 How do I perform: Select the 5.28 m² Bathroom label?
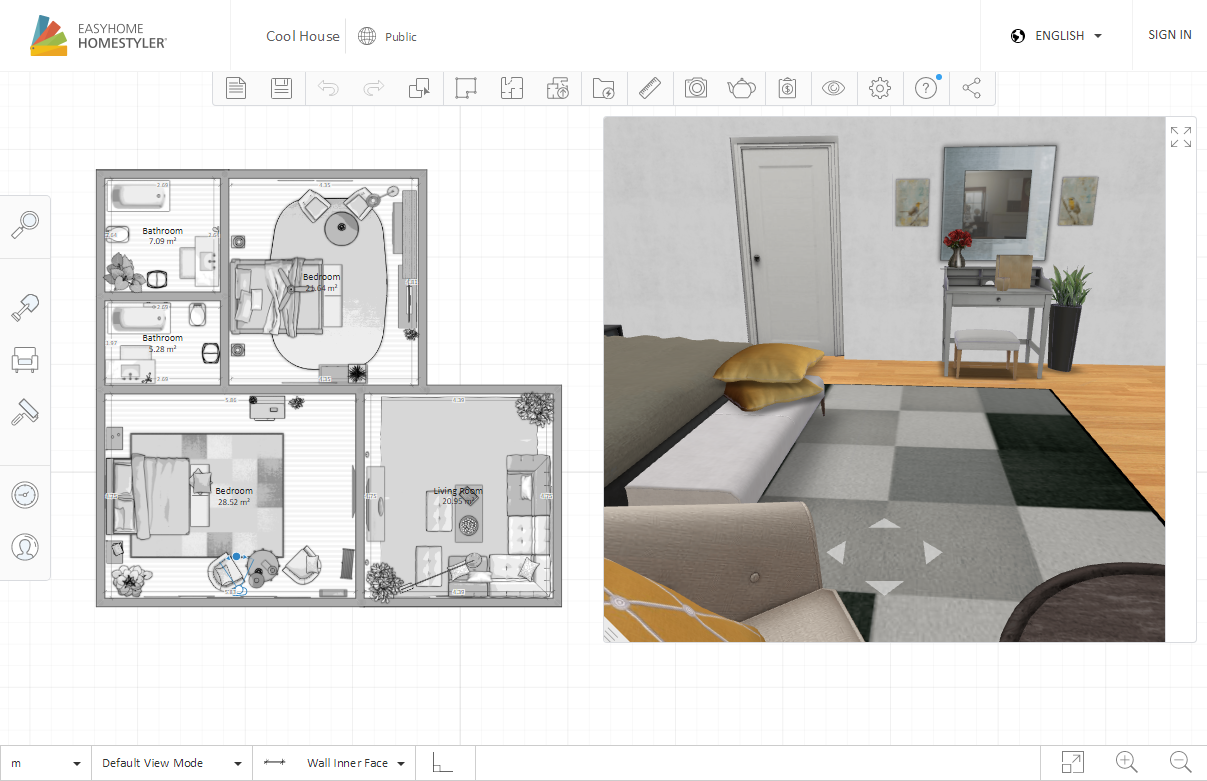coord(162,343)
